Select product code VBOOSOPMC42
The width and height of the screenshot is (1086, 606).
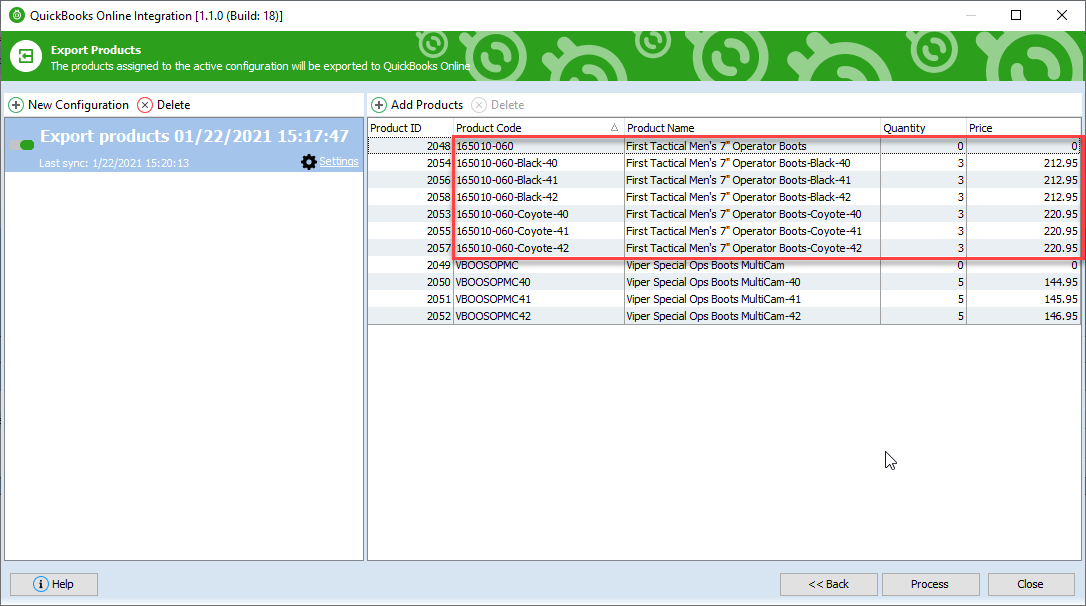pyautogui.click(x=493, y=316)
